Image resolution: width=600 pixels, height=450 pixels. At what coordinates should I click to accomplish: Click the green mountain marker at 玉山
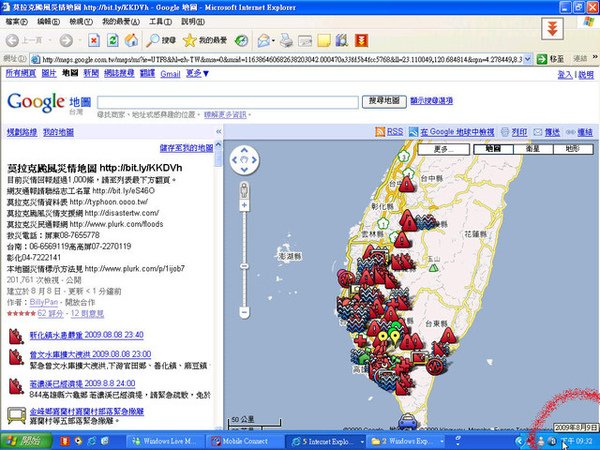pyautogui.click(x=433, y=268)
